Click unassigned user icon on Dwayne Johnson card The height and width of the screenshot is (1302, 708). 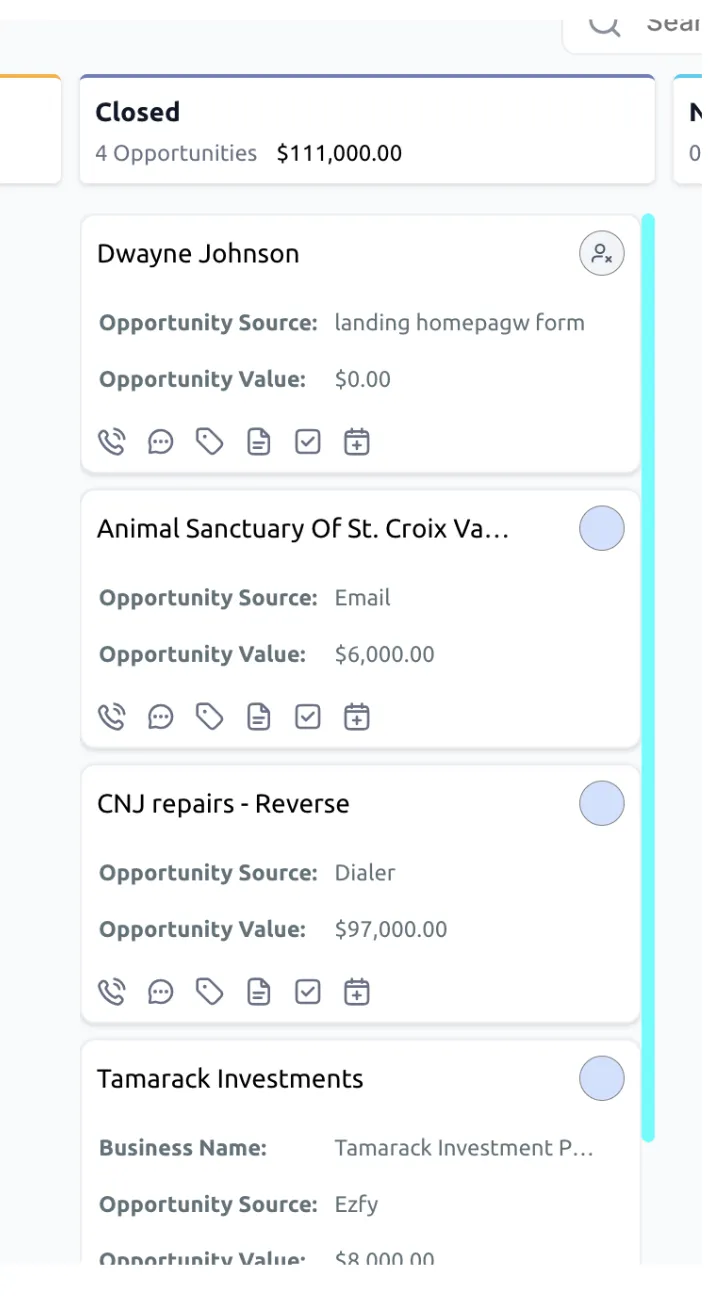pos(602,254)
